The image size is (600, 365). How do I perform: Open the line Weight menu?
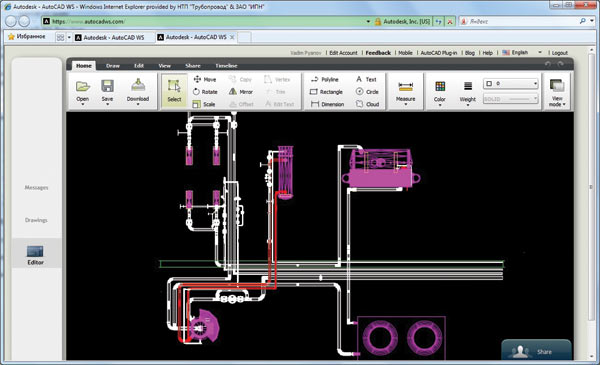[x=468, y=93]
